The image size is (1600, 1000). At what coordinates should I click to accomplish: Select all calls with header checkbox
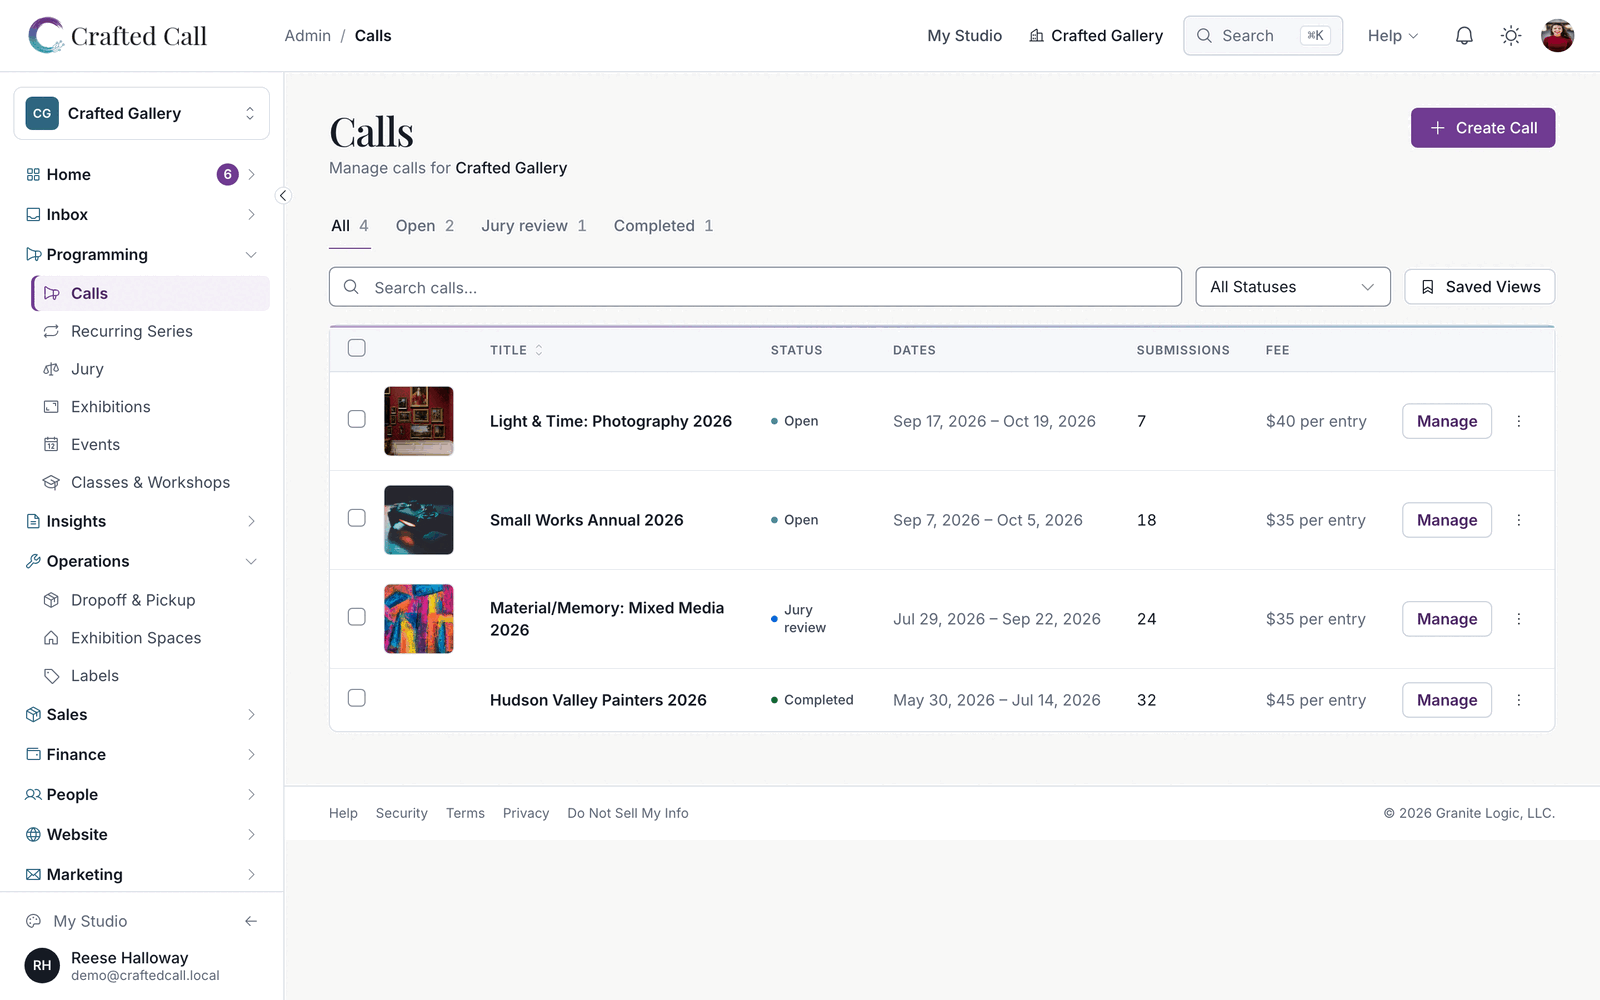(x=357, y=348)
